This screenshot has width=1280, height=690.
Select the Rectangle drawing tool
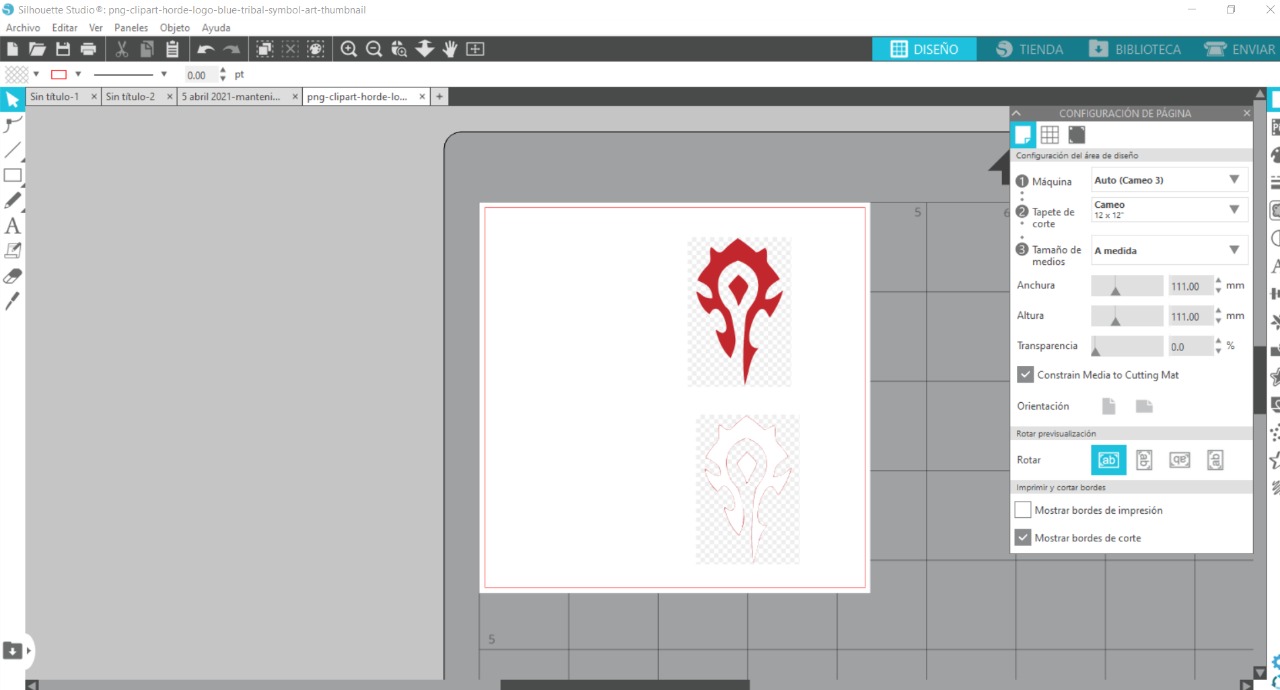12,175
